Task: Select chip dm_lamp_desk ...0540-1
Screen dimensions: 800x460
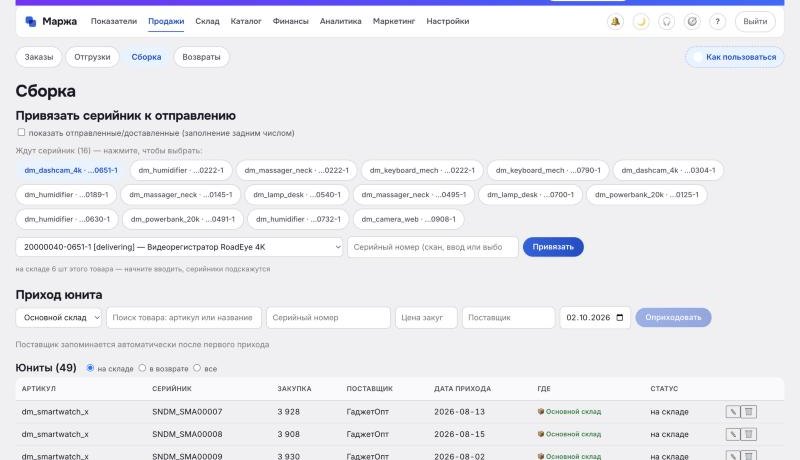Action: pos(297,195)
